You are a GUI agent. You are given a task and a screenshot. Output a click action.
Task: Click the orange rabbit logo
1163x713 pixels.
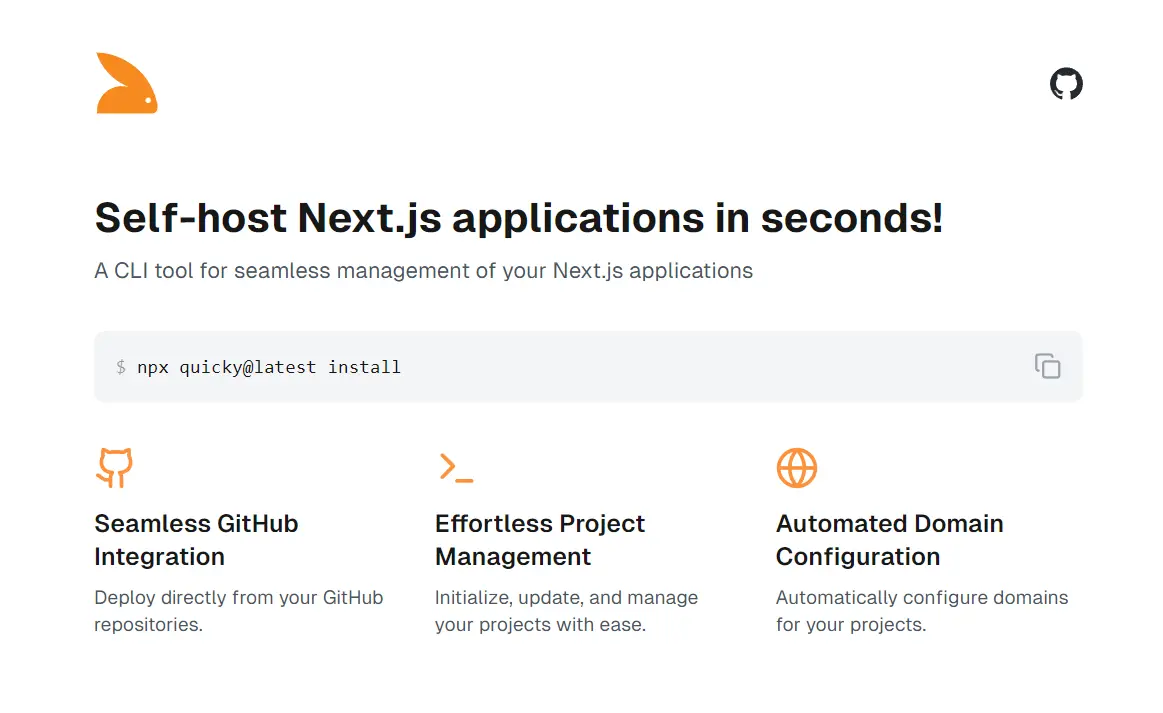coord(126,83)
